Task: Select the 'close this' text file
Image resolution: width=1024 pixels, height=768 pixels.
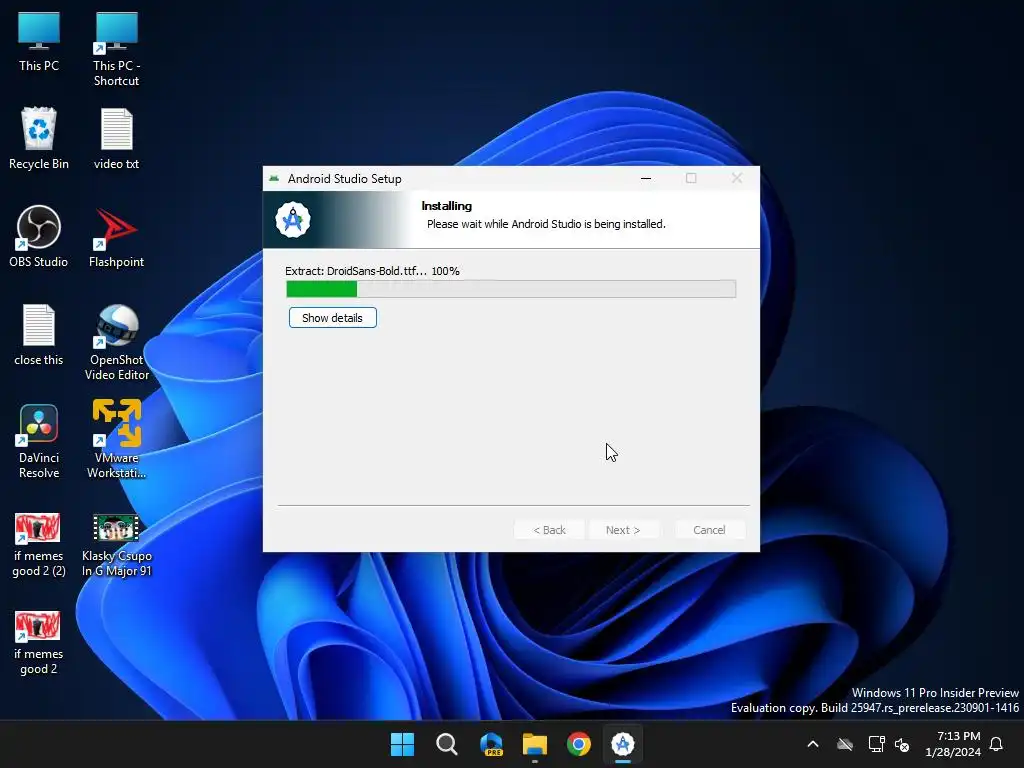Action: point(39,334)
